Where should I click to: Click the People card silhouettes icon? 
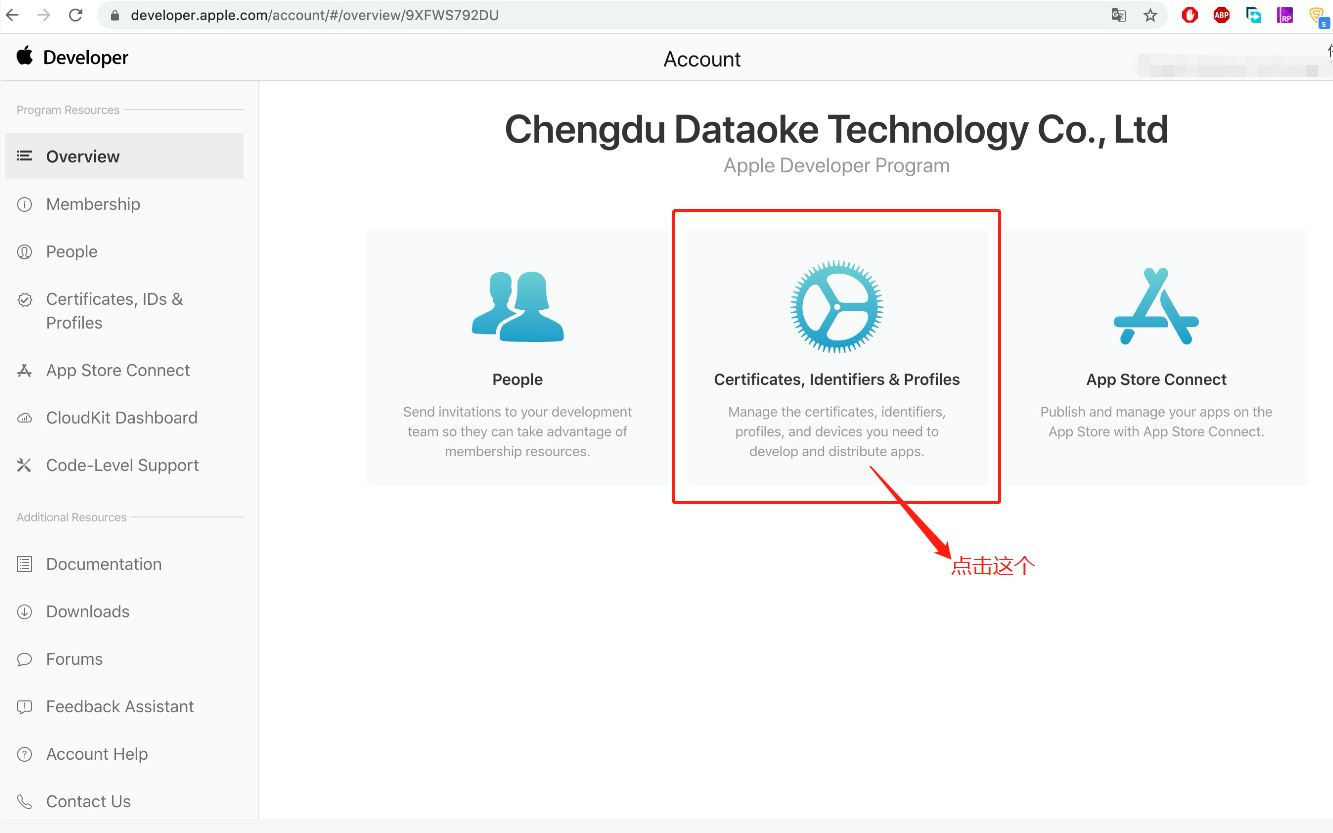click(518, 306)
